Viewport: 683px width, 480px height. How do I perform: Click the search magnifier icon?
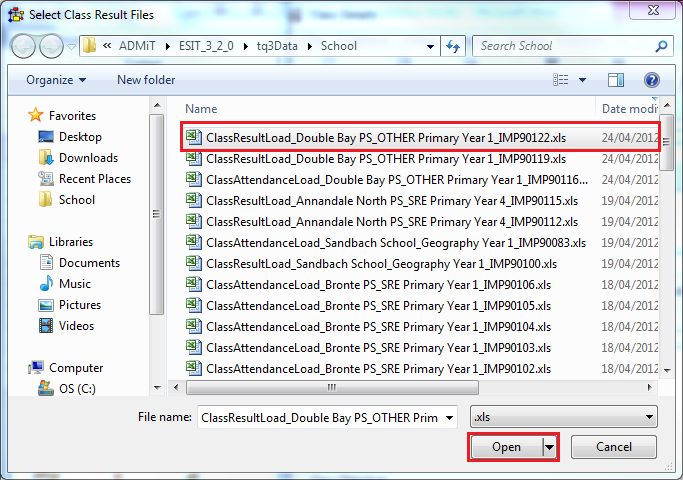[x=661, y=46]
